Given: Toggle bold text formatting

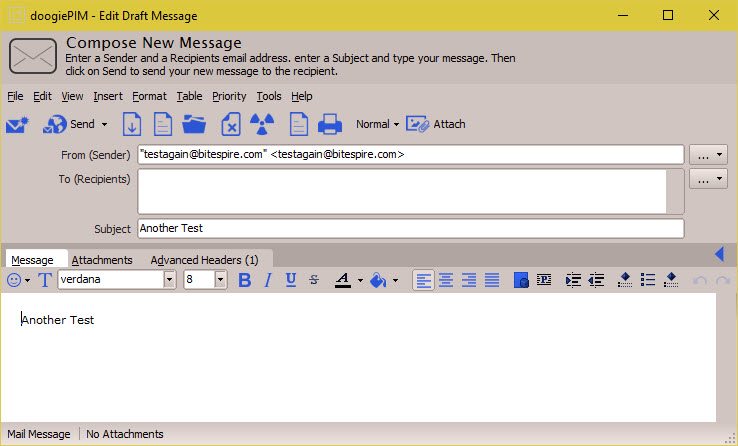Looking at the screenshot, I should tap(244, 280).
